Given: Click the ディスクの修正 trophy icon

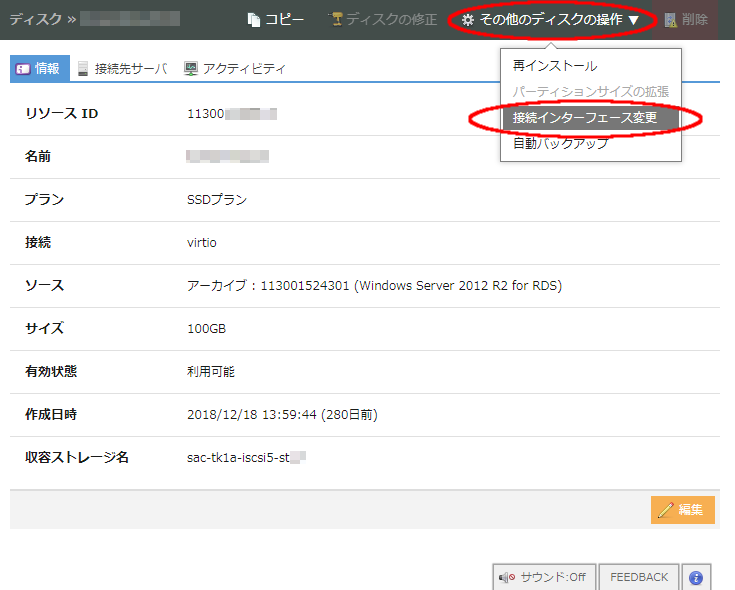Looking at the screenshot, I should pyautogui.click(x=336, y=20).
